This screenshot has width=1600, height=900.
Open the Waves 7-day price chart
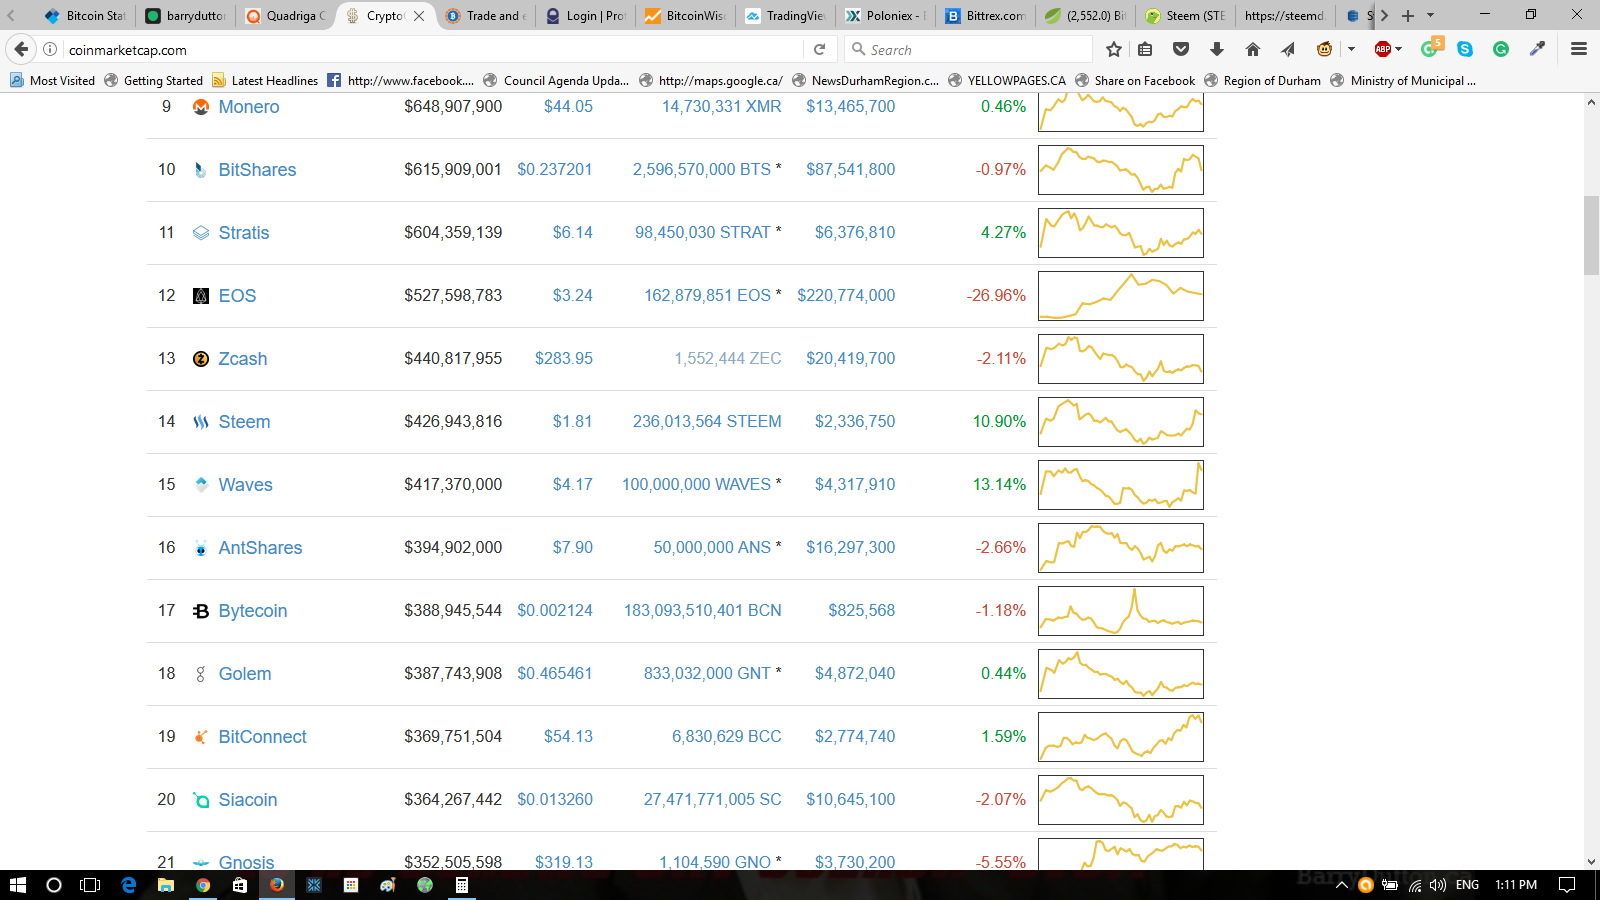1120,485
